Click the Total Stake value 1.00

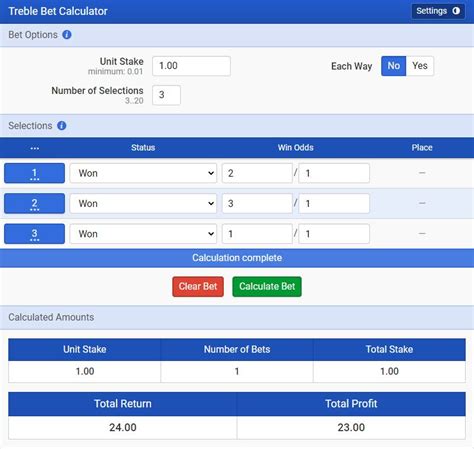(389, 371)
